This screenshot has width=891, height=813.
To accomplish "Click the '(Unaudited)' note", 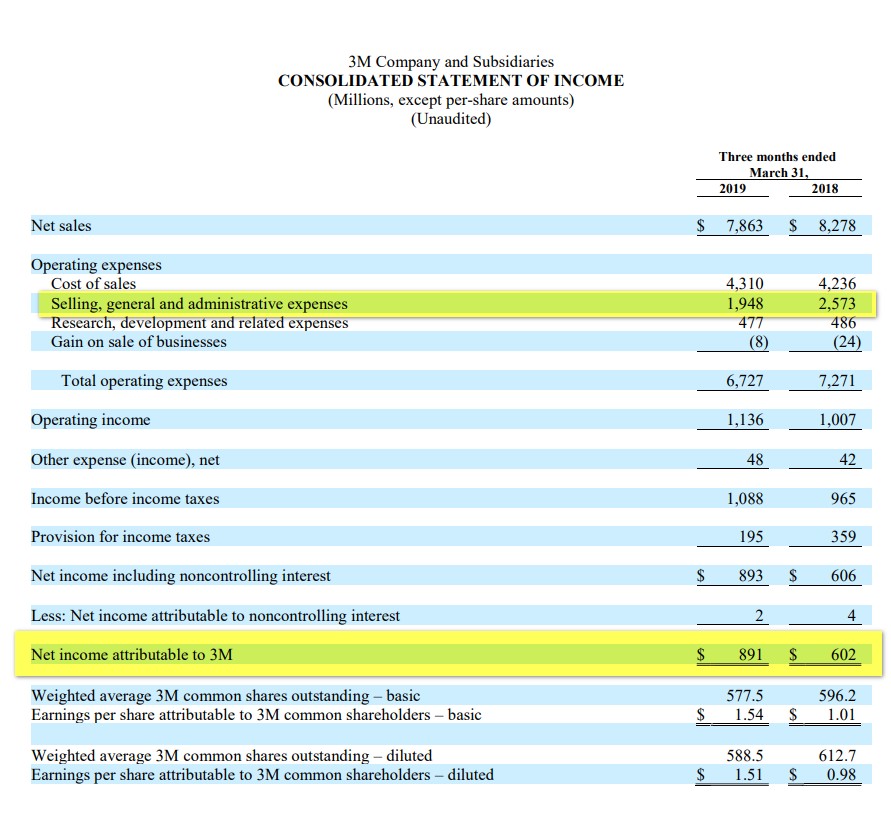I will tap(451, 119).
